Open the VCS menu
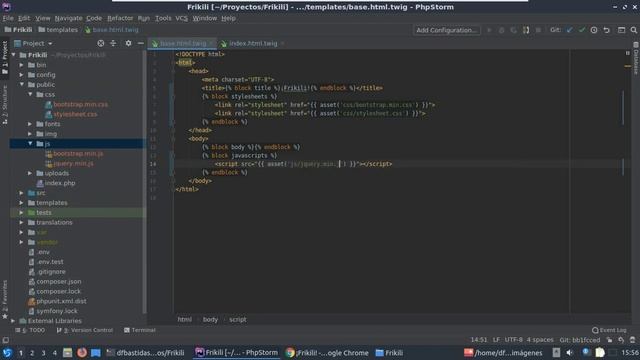Screen dimensions: 640x360 pos(181,18)
